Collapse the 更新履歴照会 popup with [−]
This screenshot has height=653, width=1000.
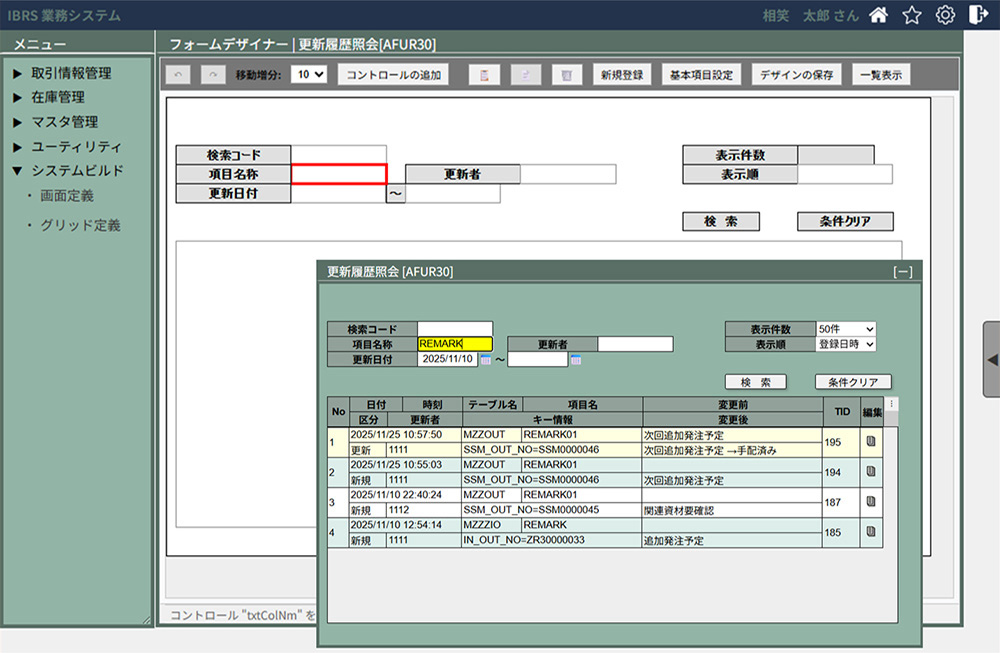click(x=902, y=271)
